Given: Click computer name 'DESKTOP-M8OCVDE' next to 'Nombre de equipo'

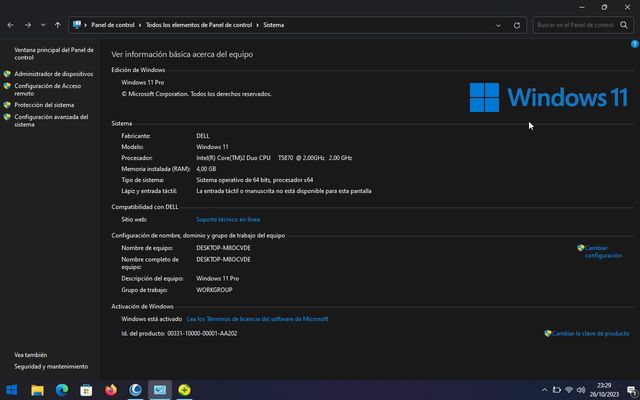Looking at the screenshot, I should pos(223,248).
